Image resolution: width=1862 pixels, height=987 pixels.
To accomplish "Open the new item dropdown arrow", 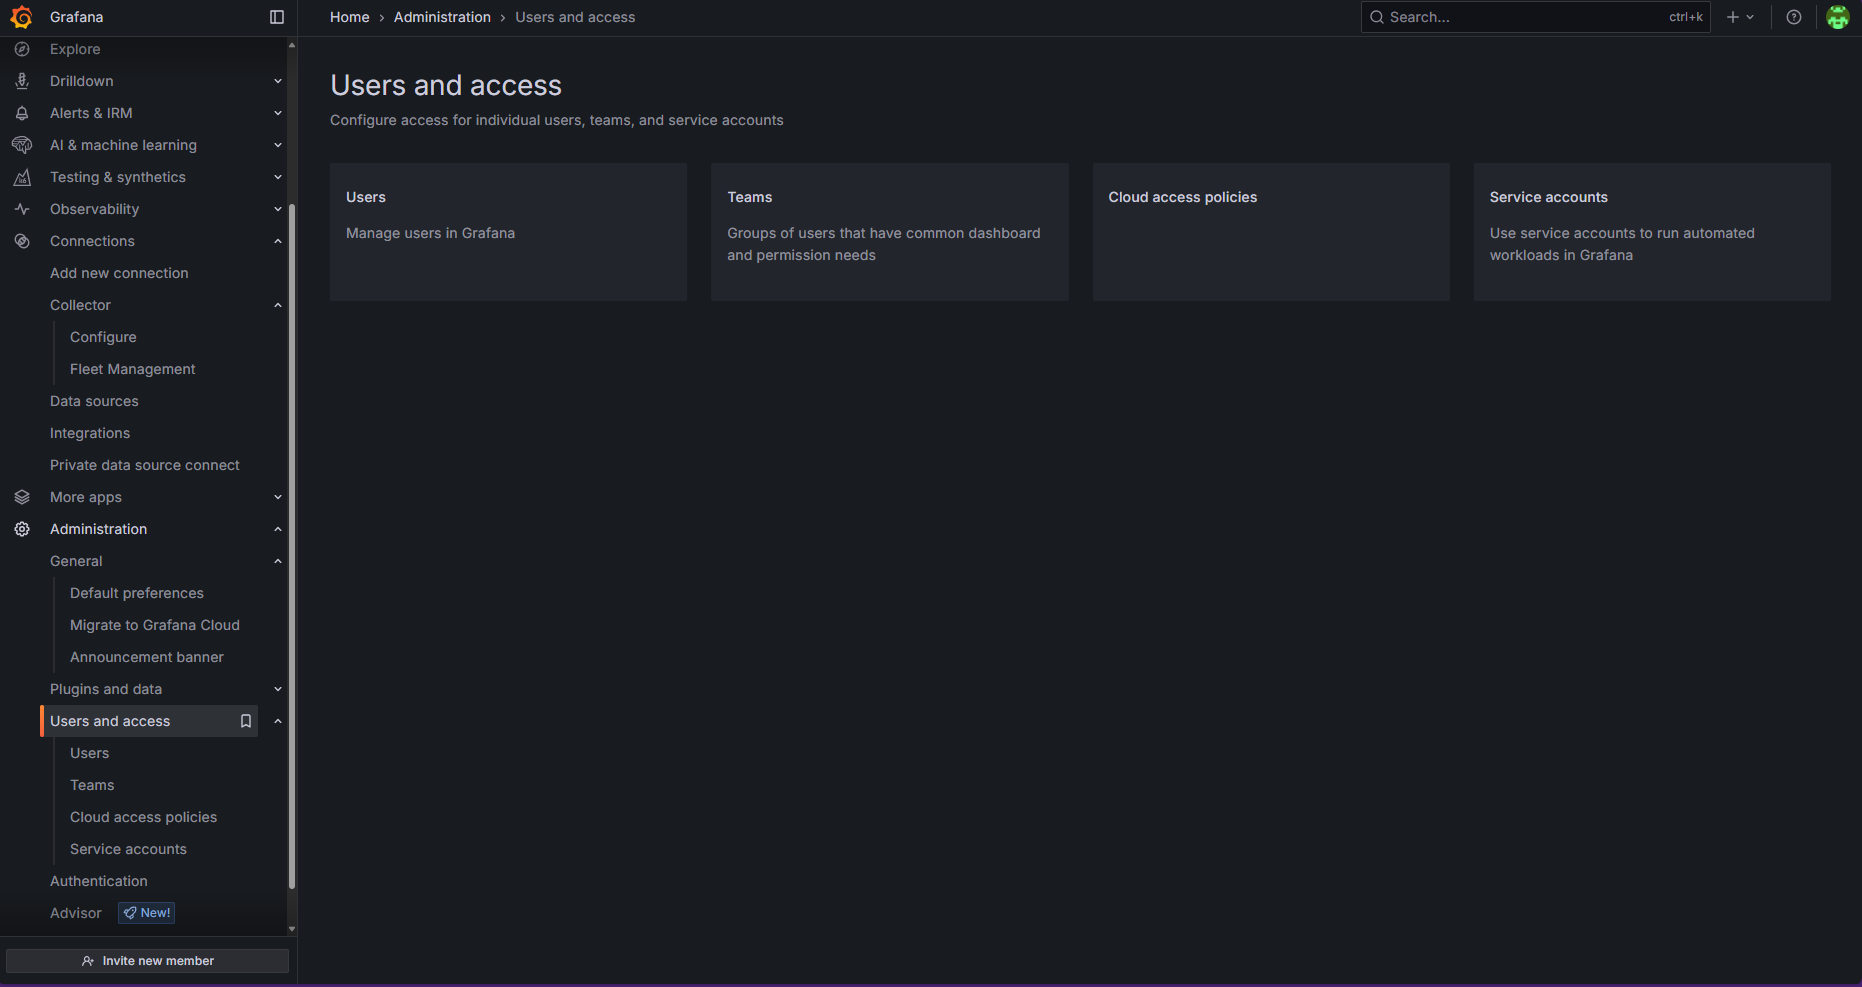I will click(x=1750, y=17).
